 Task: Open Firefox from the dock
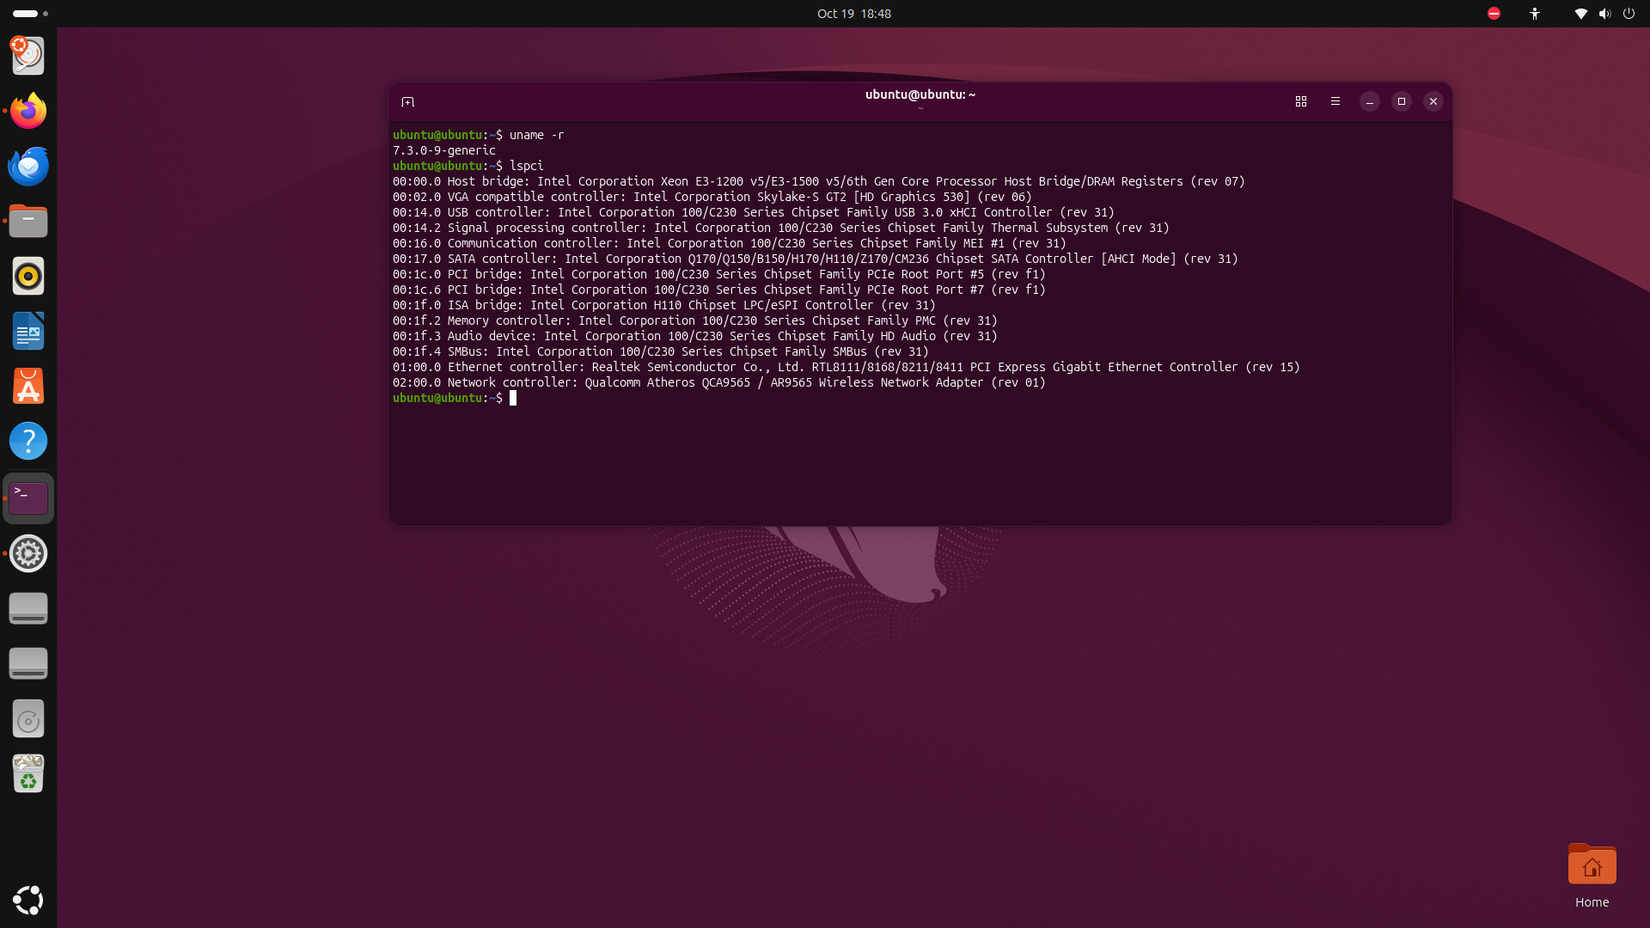pyautogui.click(x=28, y=111)
